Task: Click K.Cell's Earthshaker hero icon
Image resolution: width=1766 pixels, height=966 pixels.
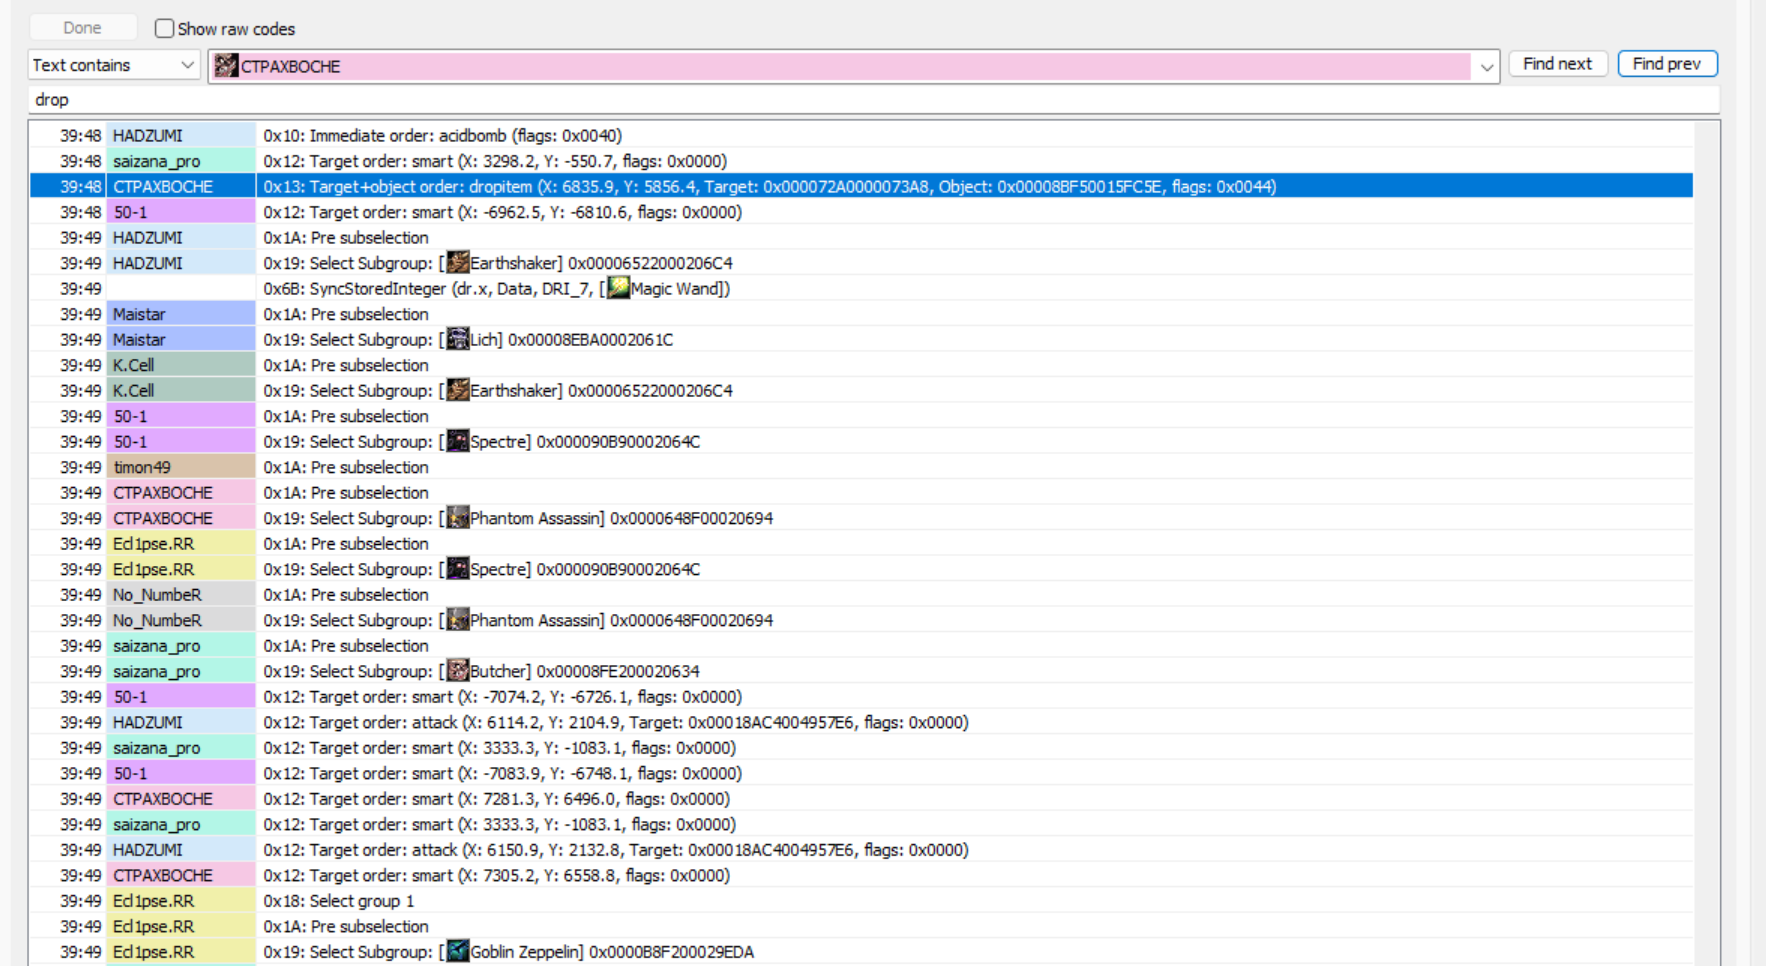Action: tap(458, 390)
